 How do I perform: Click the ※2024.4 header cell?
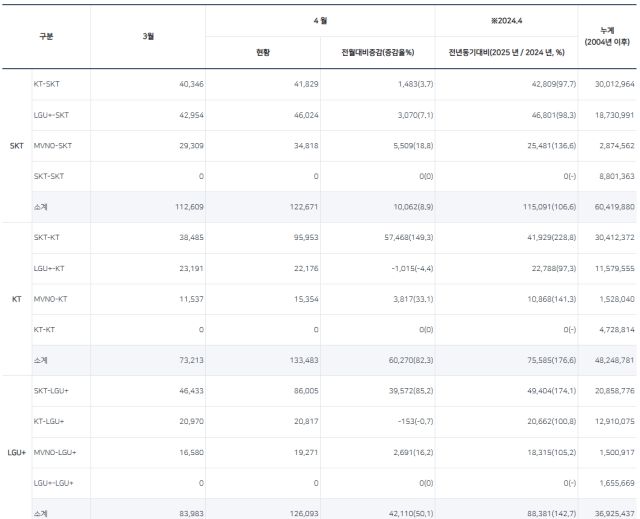click(x=506, y=20)
